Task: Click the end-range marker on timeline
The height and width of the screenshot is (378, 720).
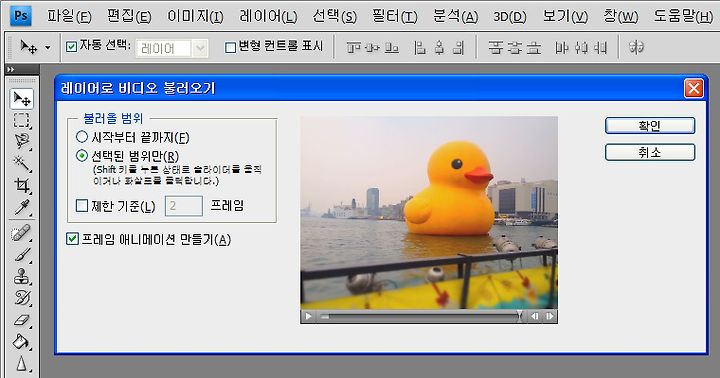Action: 519,315
